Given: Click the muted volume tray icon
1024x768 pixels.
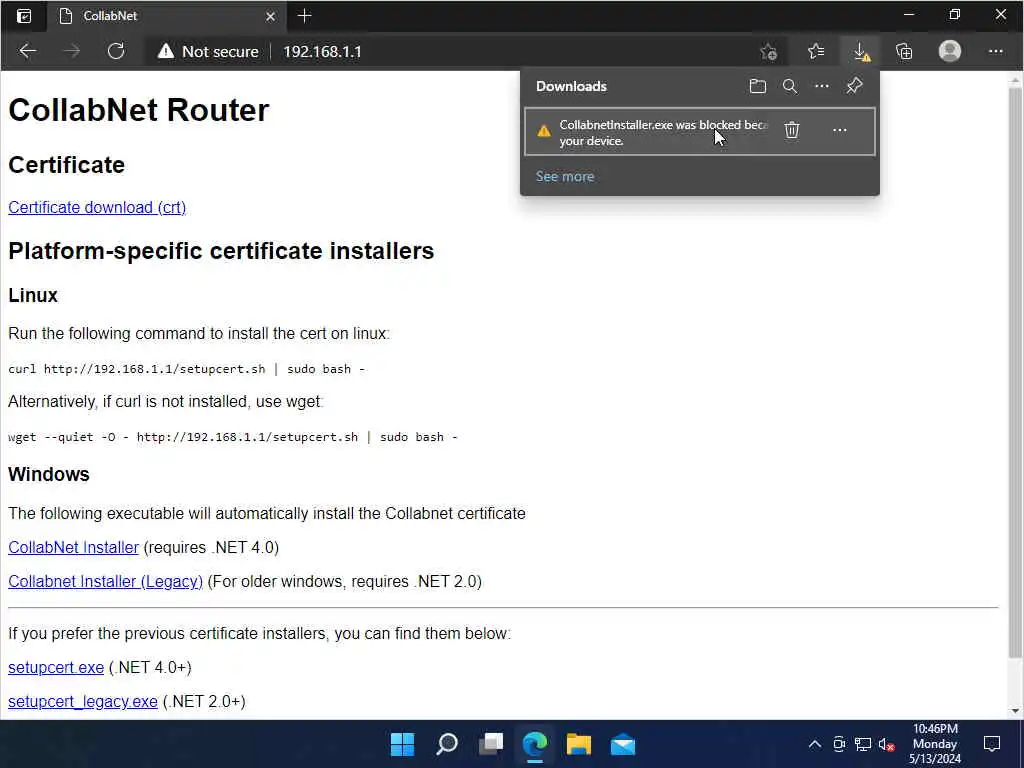Looking at the screenshot, I should click(x=886, y=744).
